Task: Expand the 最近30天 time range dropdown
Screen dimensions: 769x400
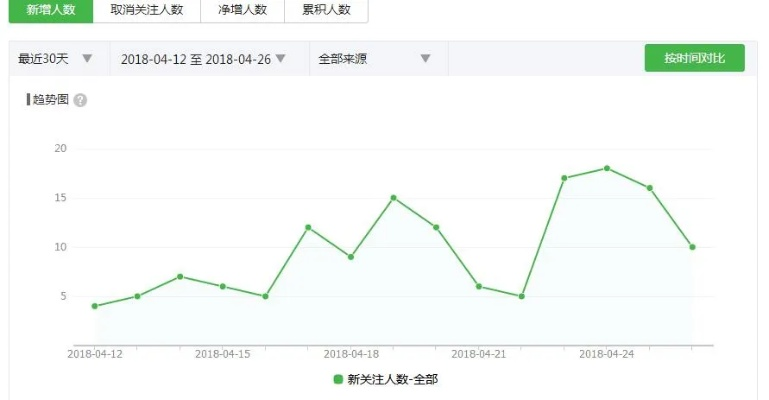Action: pos(57,59)
